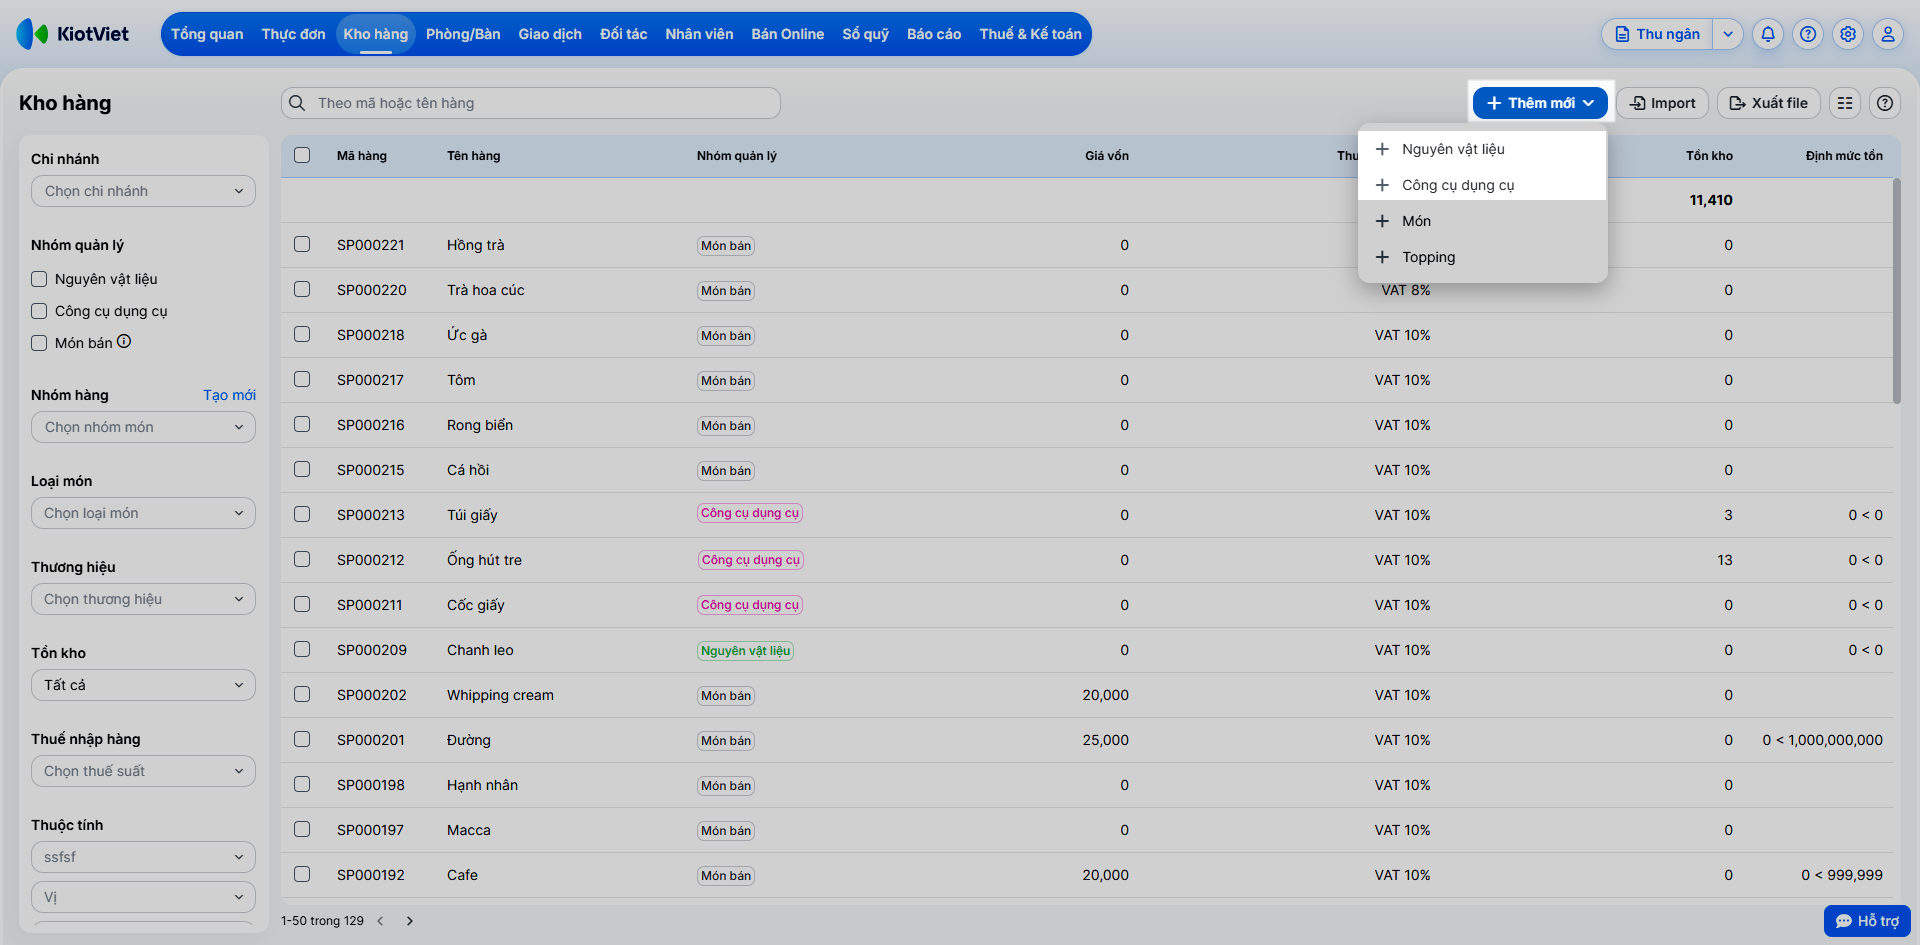
Task: Open the Phòng/Bàn menu
Action: pyautogui.click(x=463, y=34)
